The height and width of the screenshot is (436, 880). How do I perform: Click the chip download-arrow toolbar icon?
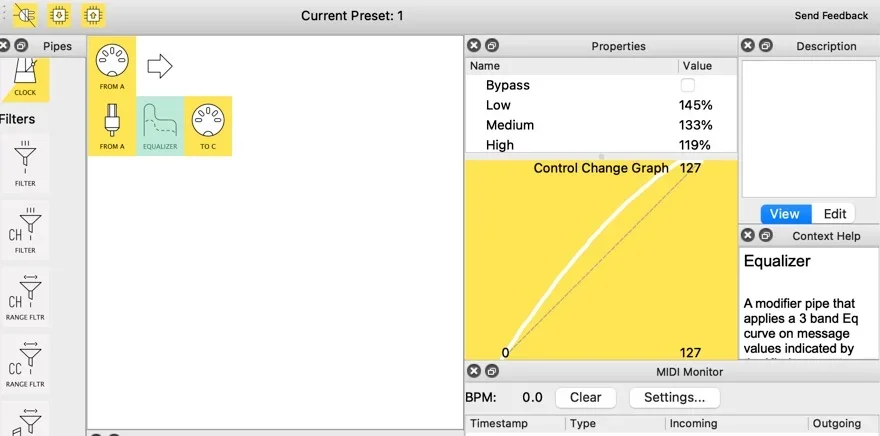(x=59, y=15)
